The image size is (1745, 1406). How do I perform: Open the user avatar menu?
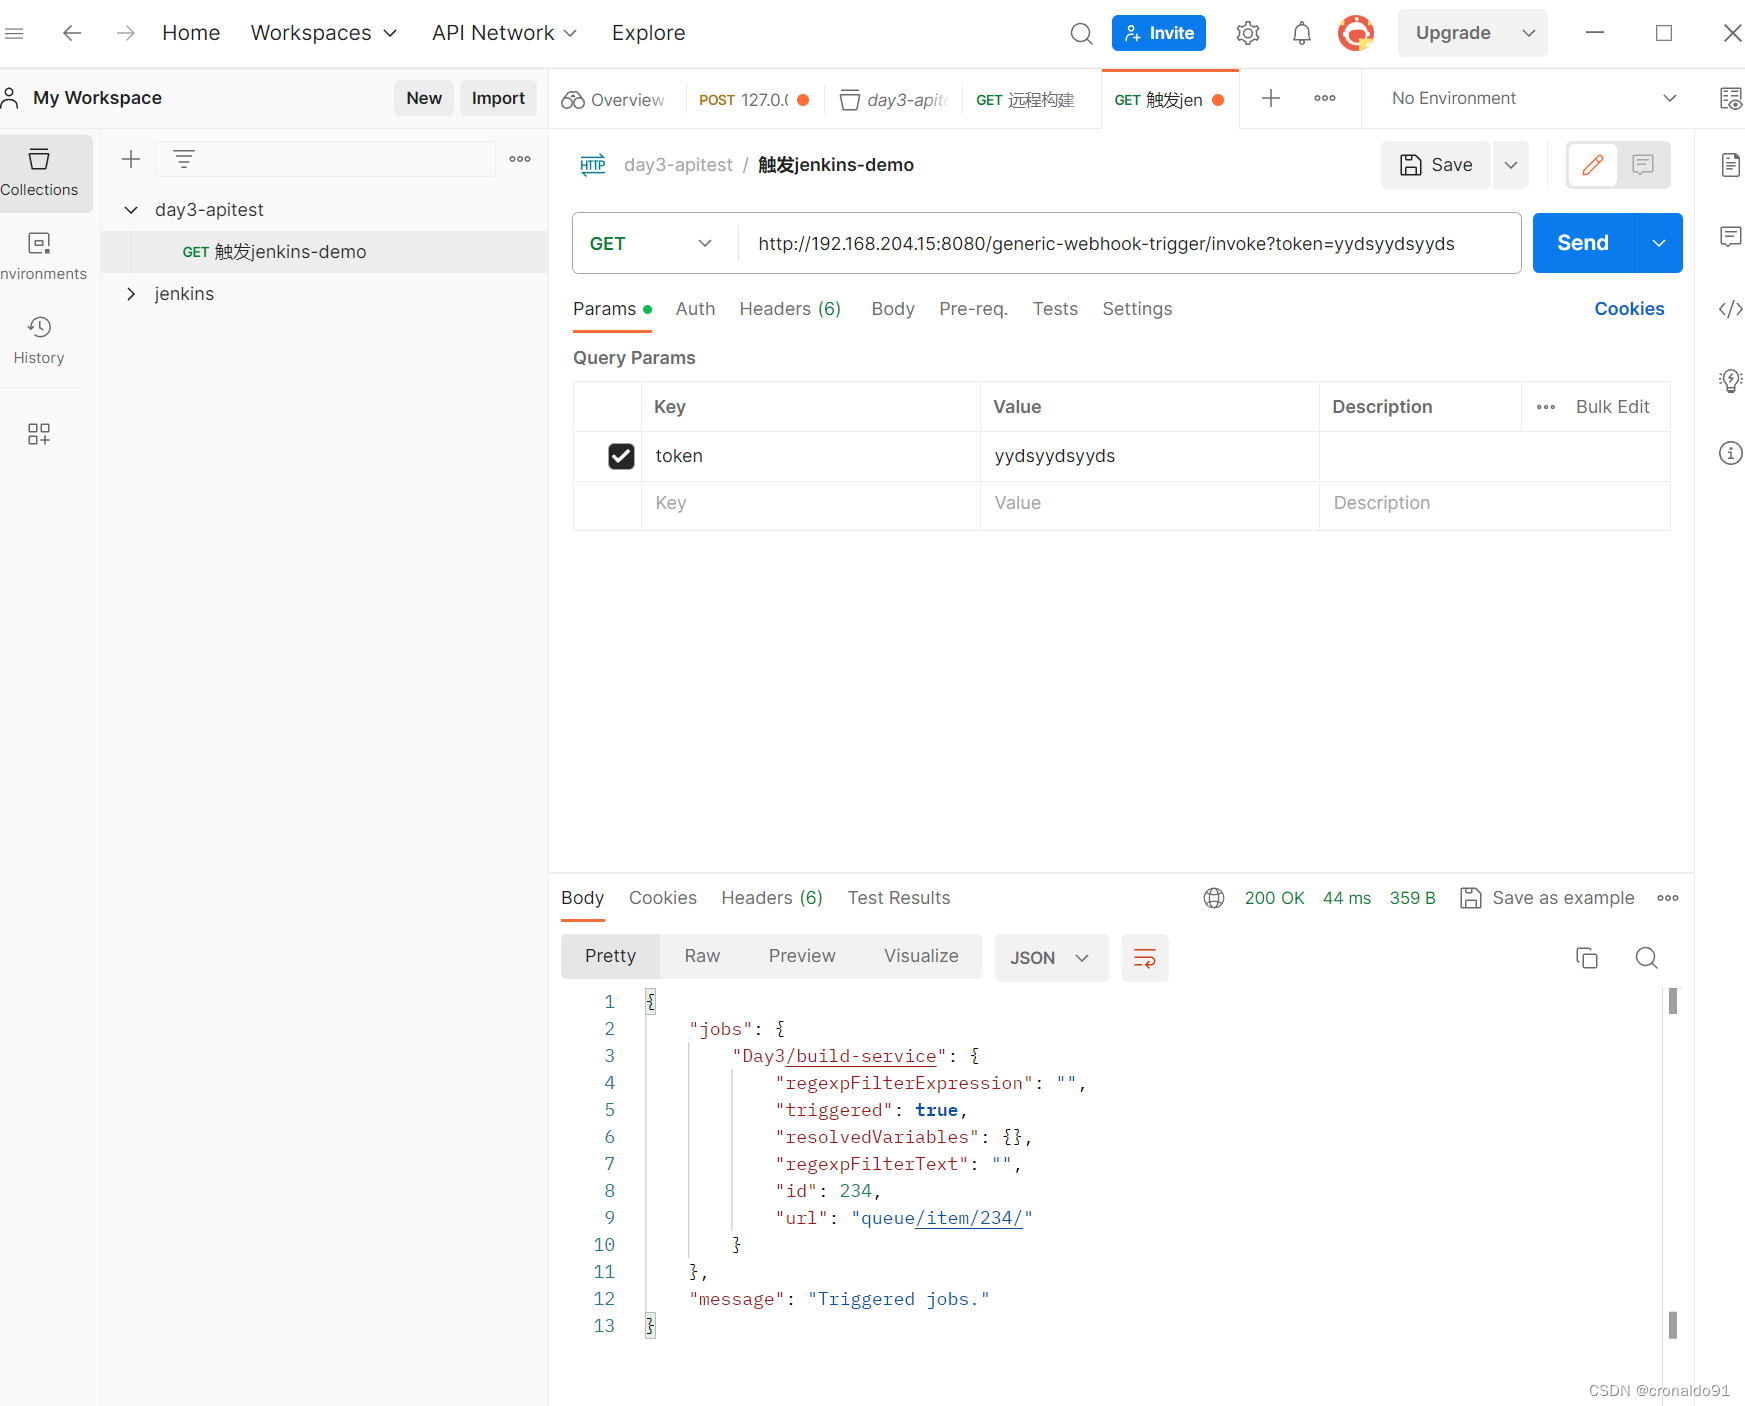[x=1356, y=33]
